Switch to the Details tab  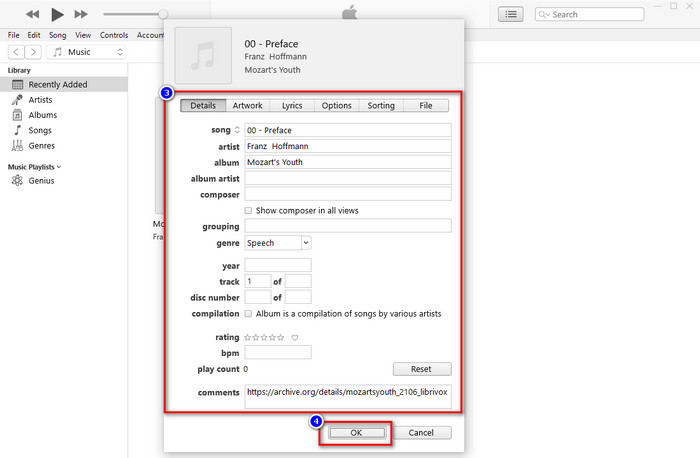pyautogui.click(x=203, y=106)
